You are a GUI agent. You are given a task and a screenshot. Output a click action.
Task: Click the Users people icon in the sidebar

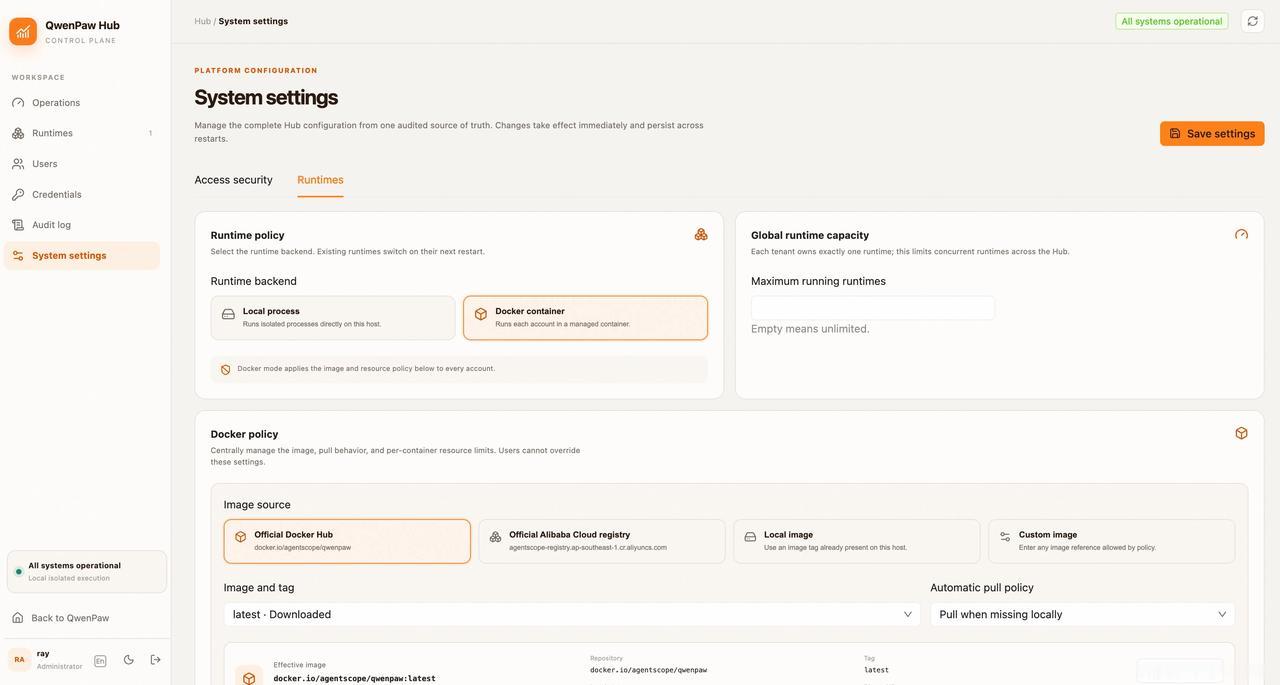pyautogui.click(x=18, y=163)
